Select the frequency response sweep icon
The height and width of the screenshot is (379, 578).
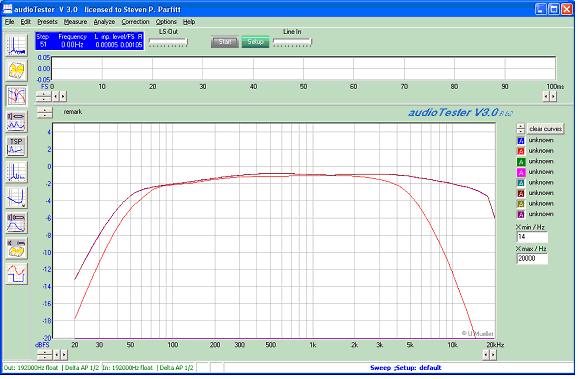click(x=16, y=96)
